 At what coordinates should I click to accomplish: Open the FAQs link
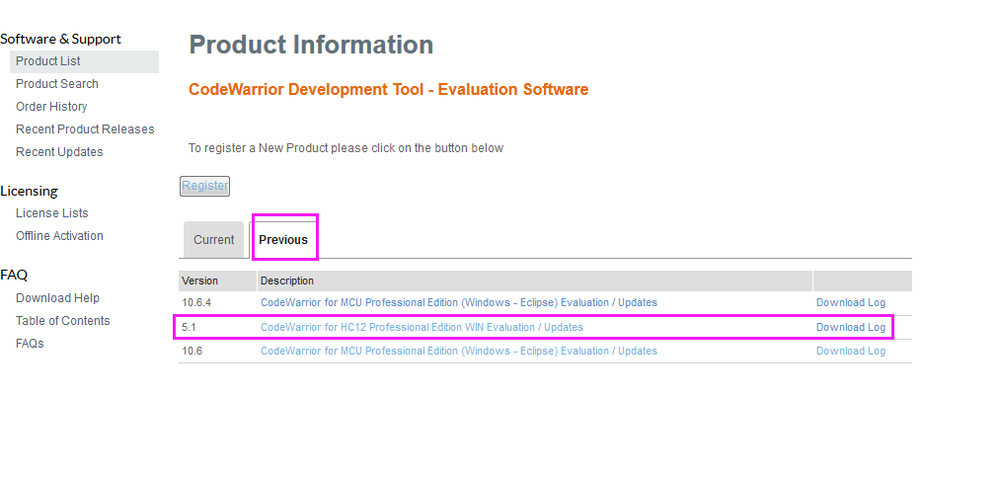click(30, 344)
